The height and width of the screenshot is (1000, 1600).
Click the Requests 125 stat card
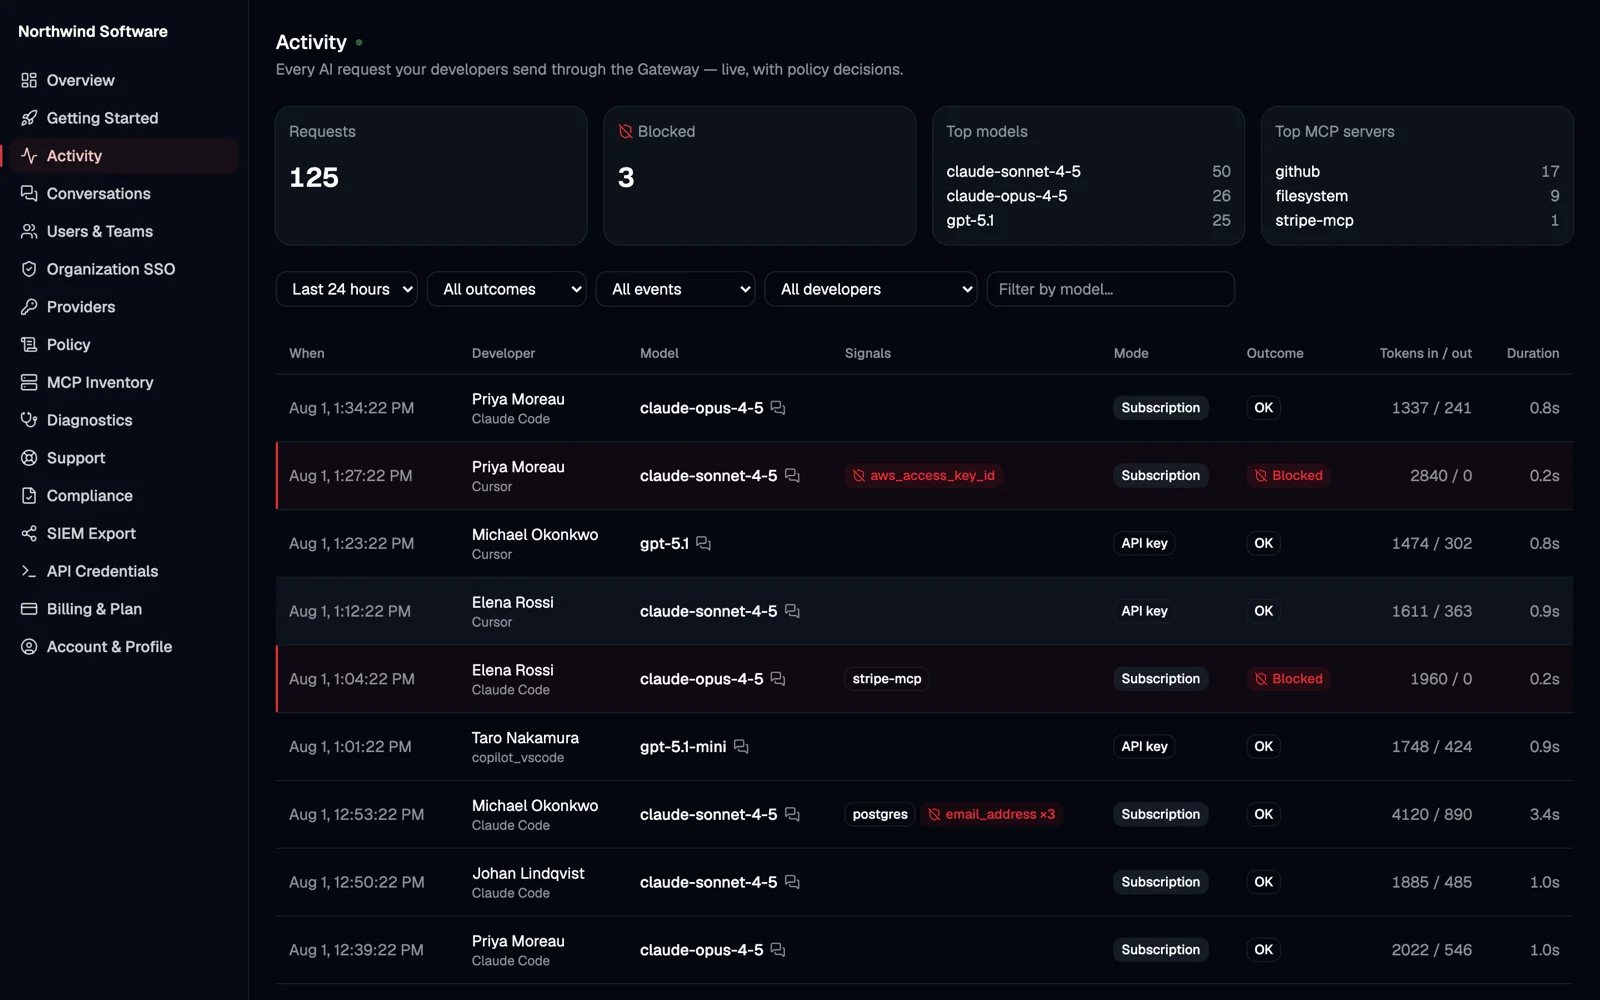431,176
